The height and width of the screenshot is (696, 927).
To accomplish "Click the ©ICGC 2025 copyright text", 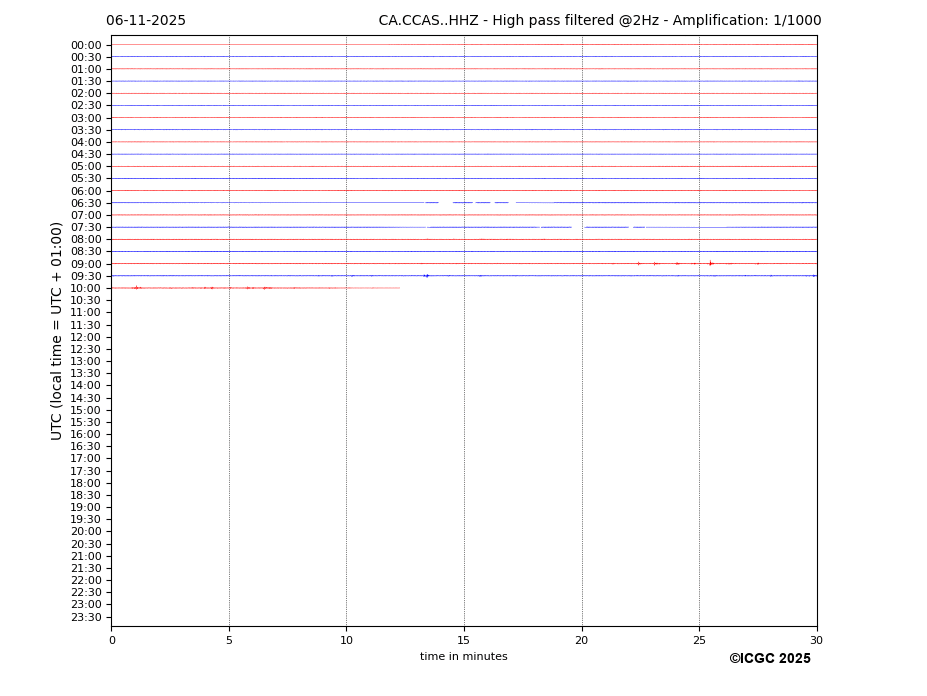I will point(769,659).
